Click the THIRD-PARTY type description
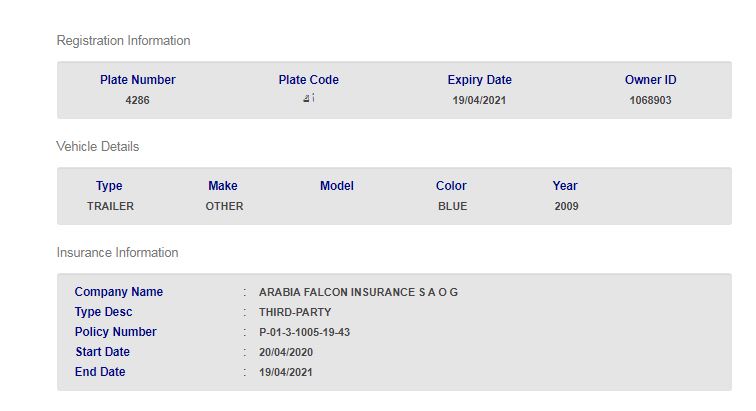 [295, 312]
